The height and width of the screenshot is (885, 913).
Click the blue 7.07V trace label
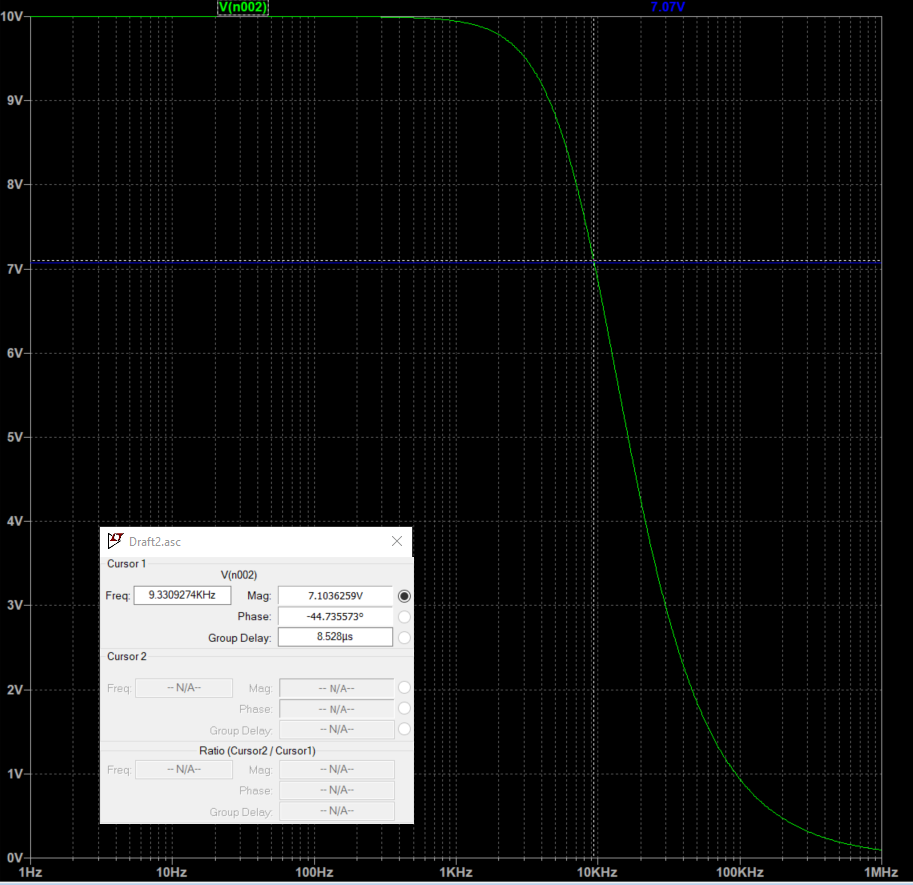click(x=668, y=7)
